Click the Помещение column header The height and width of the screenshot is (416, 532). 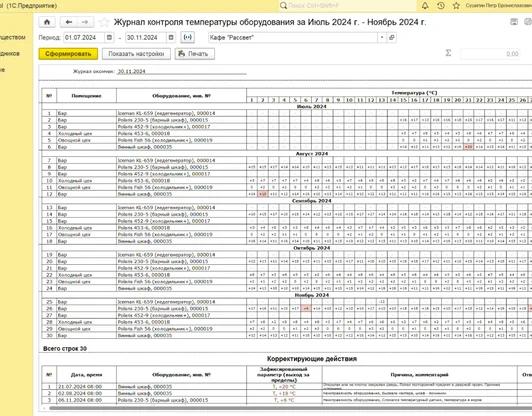[87, 96]
